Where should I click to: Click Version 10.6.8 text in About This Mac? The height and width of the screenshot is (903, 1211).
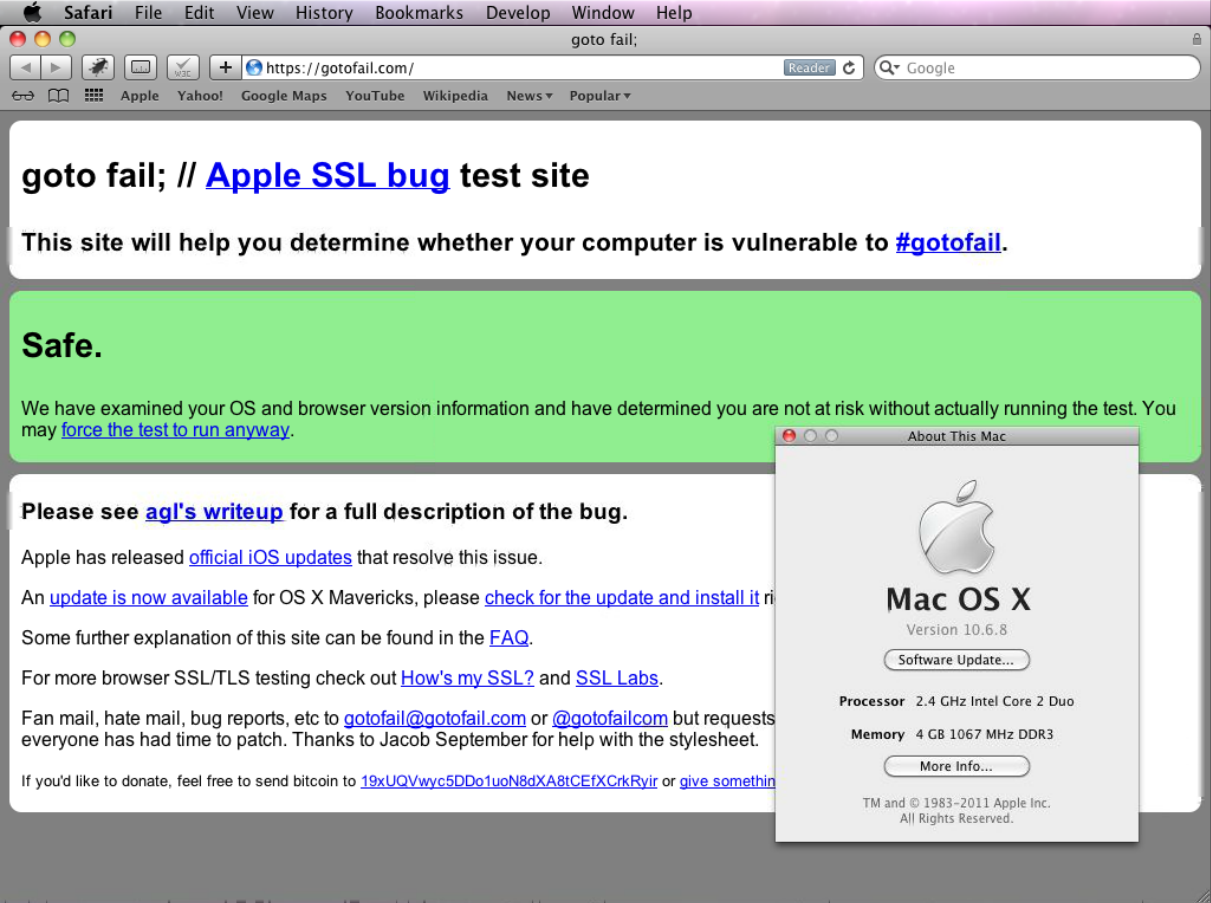coord(956,630)
